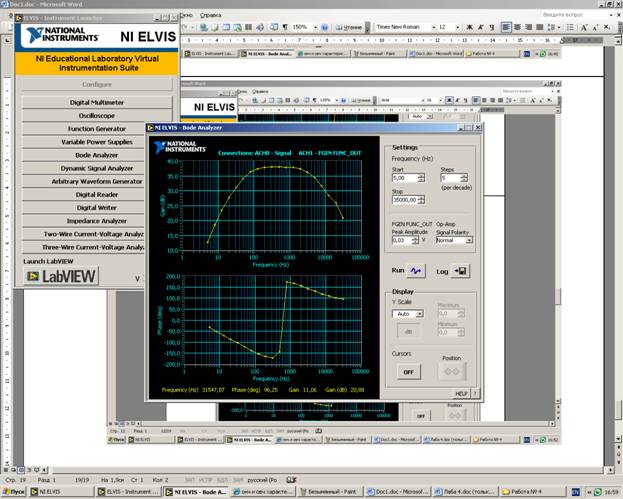Click the Пуск start button on taskbar

14,492
